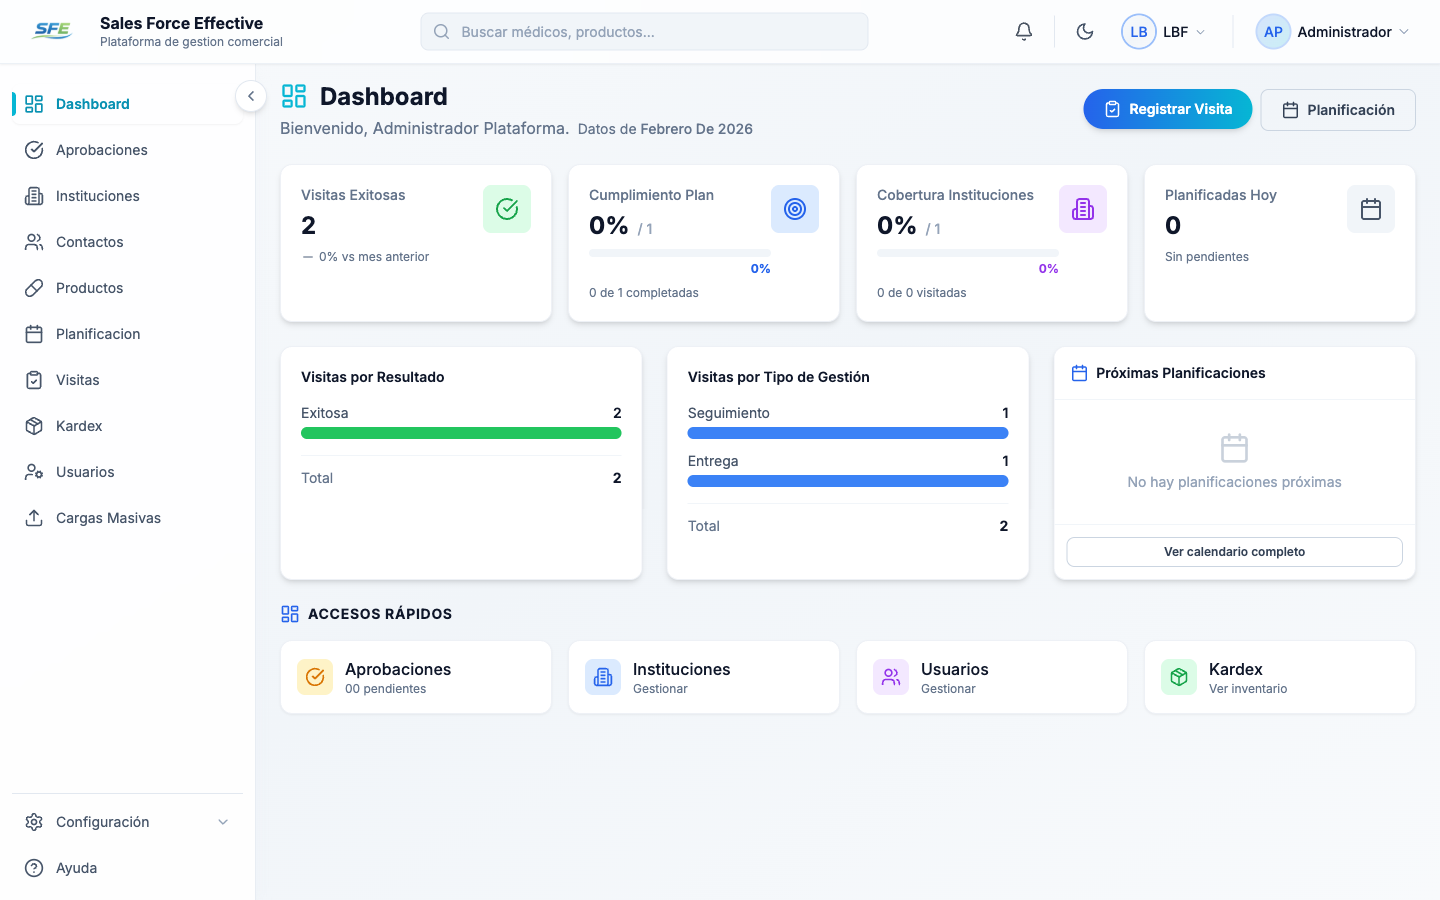Collapse the sidebar using the chevron button
This screenshot has height=900, width=1440.
(x=251, y=95)
